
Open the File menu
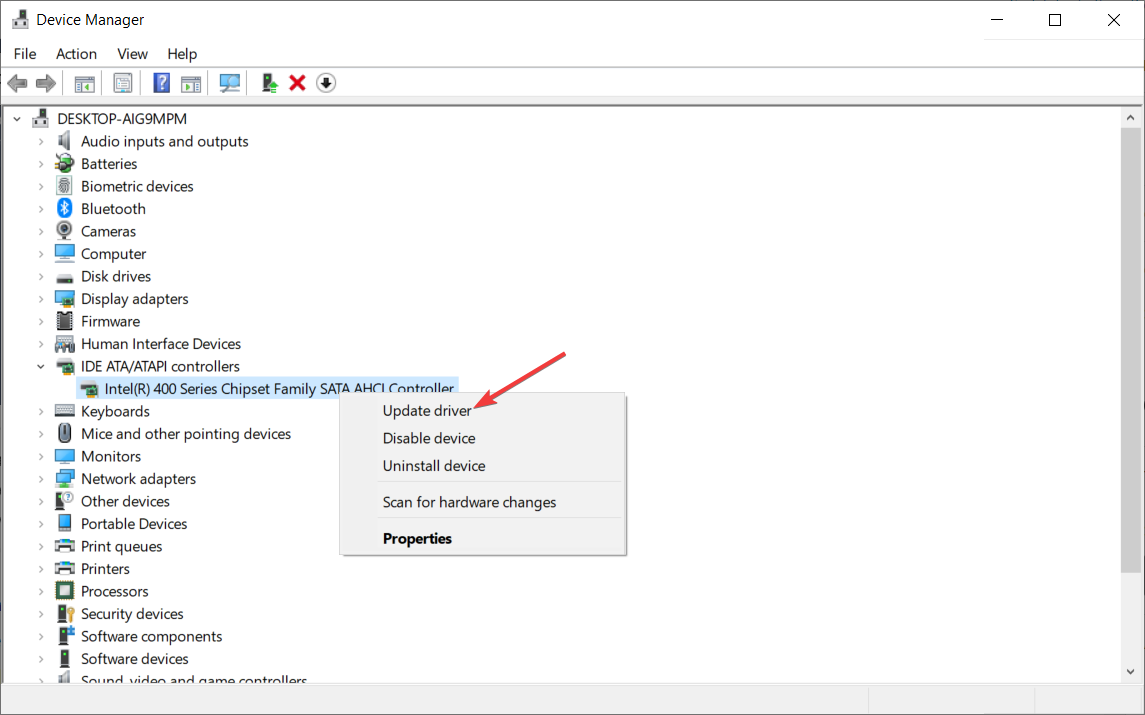[x=25, y=54]
